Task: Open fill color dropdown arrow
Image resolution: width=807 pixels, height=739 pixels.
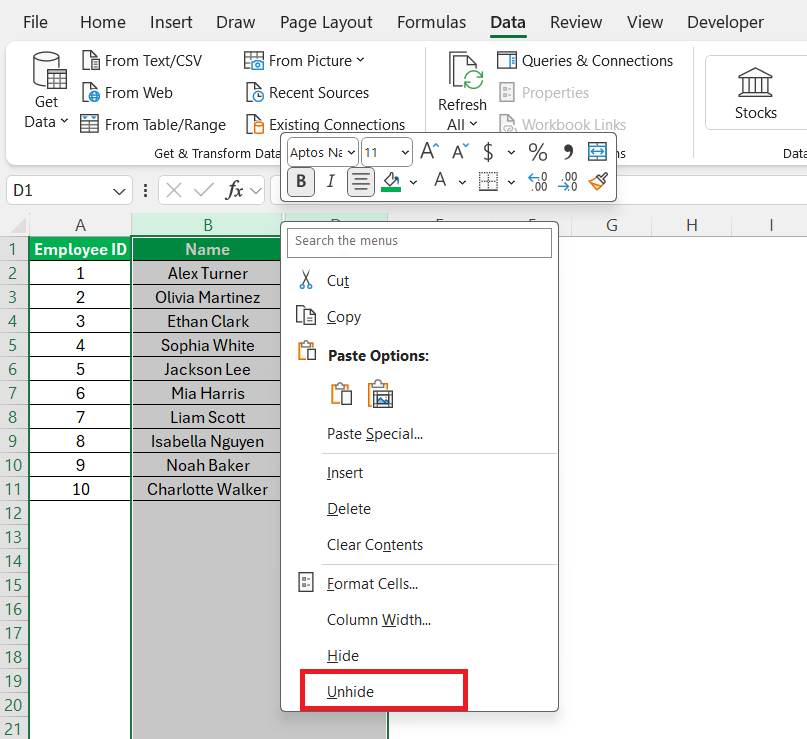Action: click(x=413, y=182)
